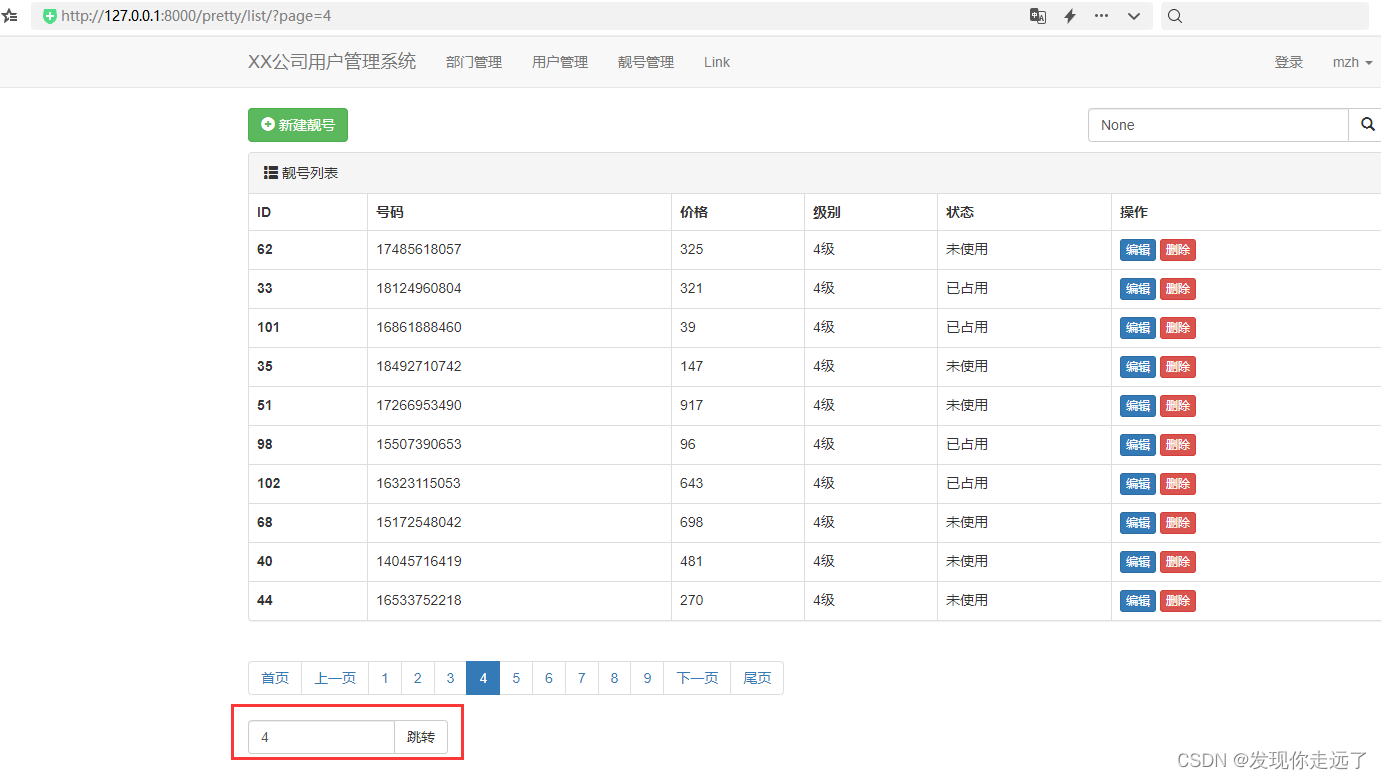Open the three-dots more options icon
The image size is (1381, 779).
(1101, 16)
